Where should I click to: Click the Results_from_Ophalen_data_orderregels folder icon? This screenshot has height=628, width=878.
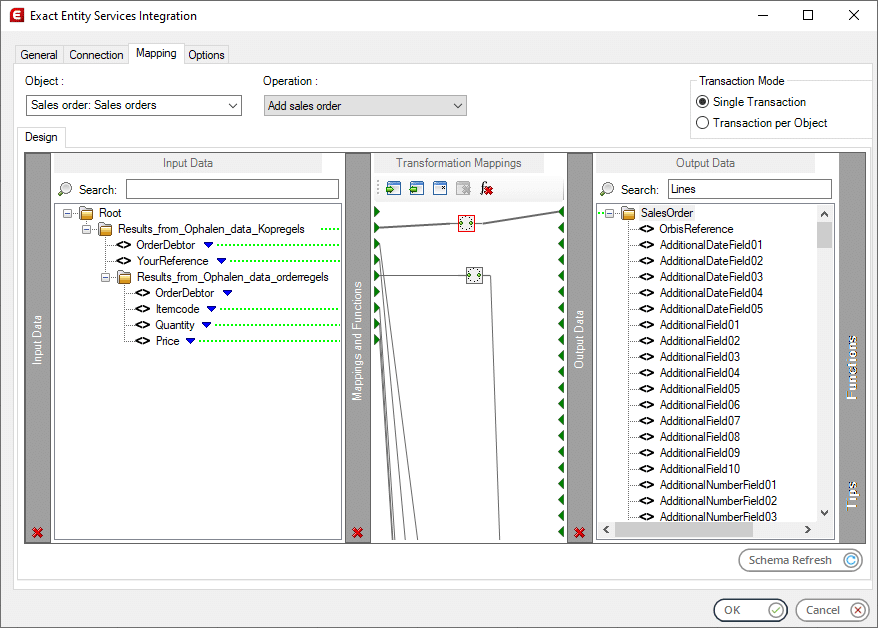(124, 277)
